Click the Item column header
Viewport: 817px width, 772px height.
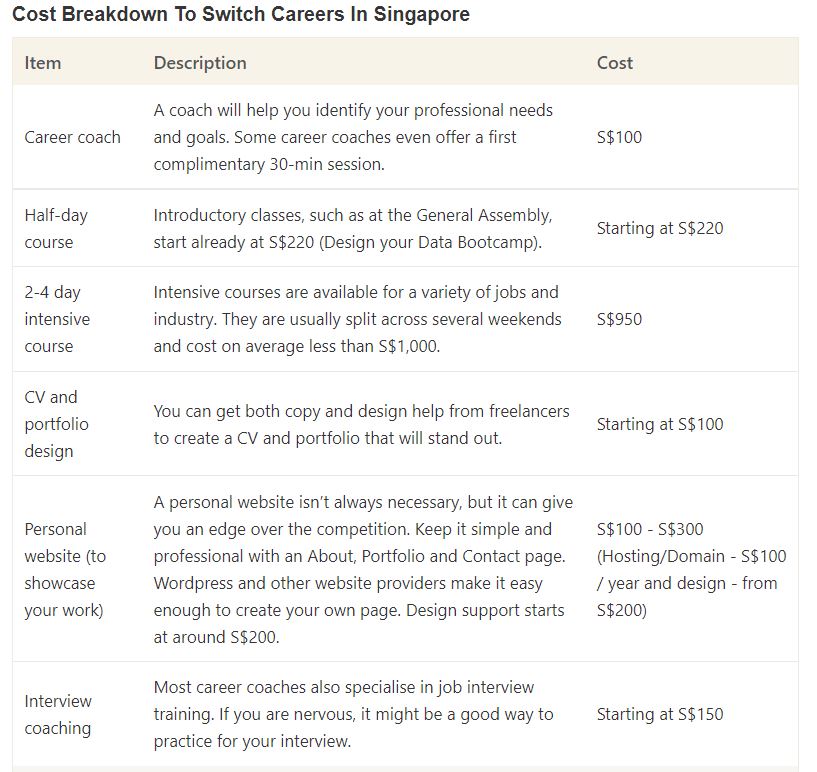click(43, 62)
